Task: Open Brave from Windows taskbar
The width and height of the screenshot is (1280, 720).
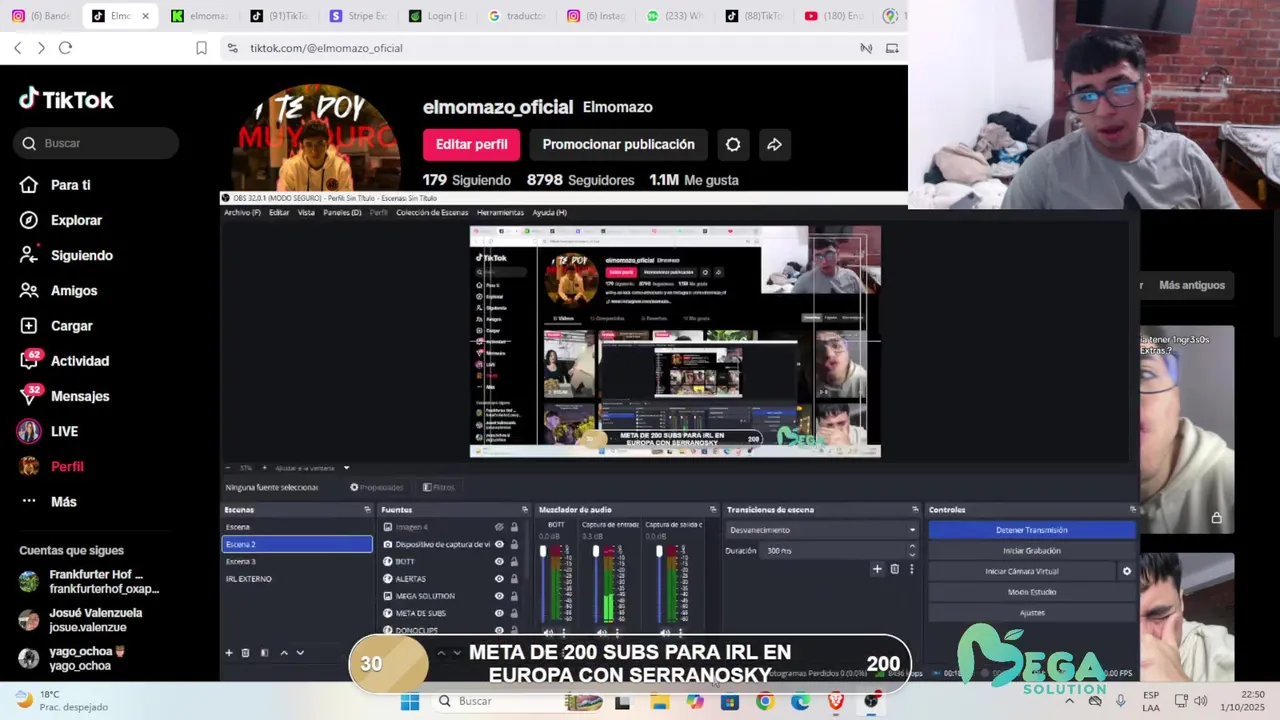Action: coord(836,701)
